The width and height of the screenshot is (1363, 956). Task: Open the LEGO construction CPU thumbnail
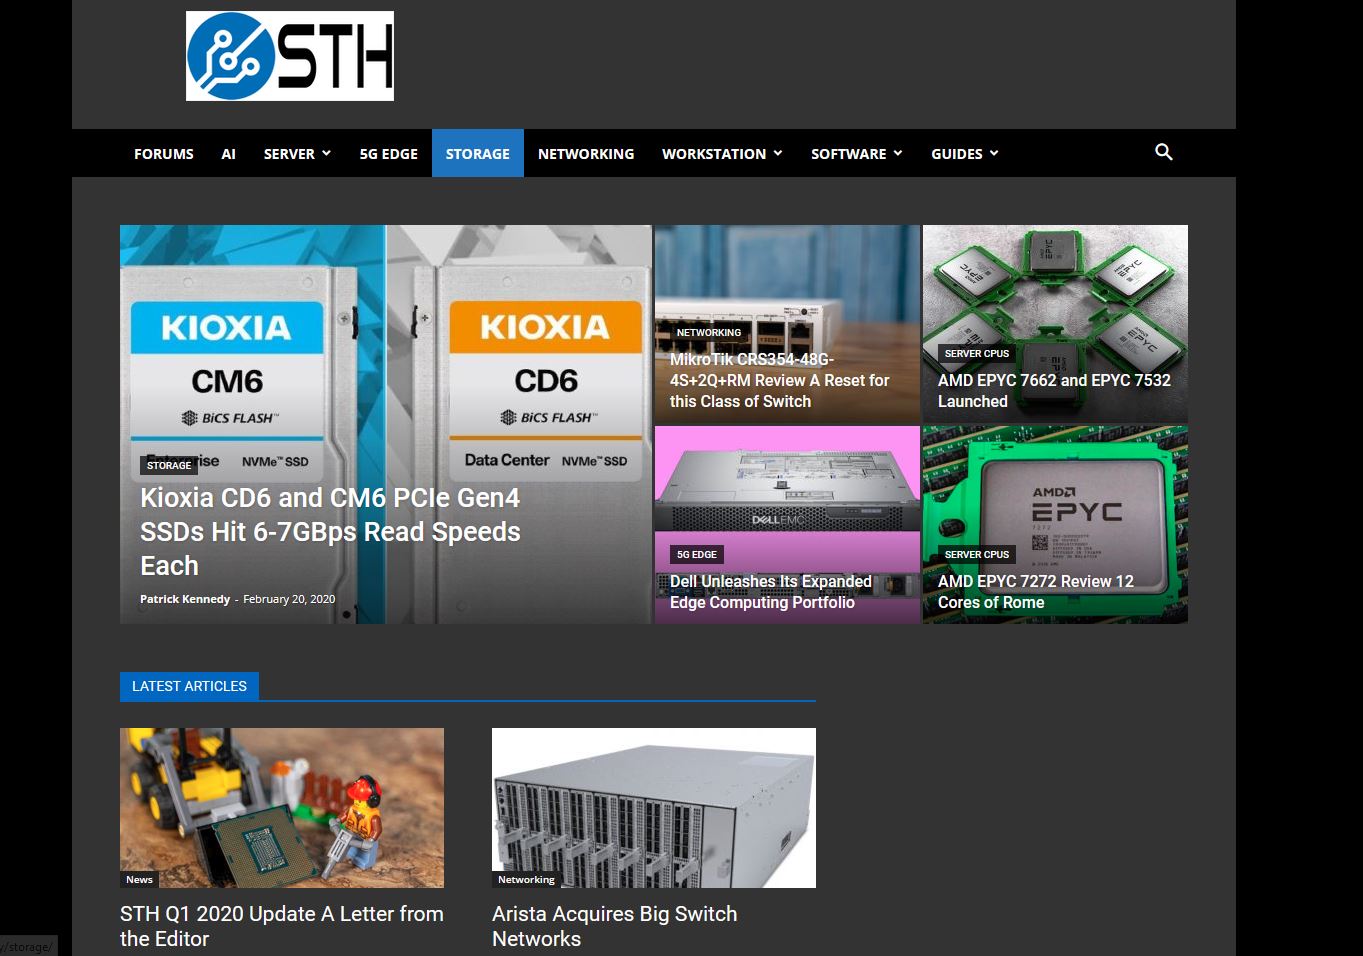tap(282, 808)
